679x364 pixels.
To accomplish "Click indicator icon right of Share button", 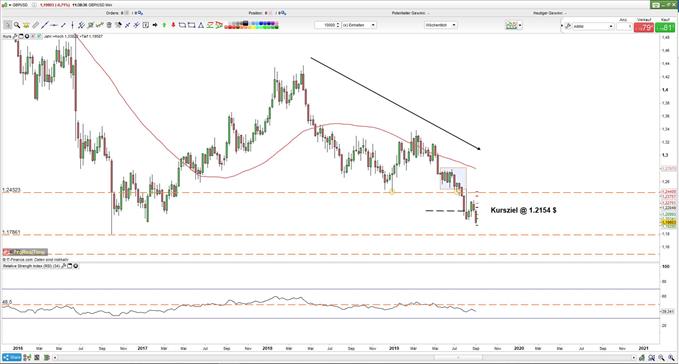I will point(27,358).
